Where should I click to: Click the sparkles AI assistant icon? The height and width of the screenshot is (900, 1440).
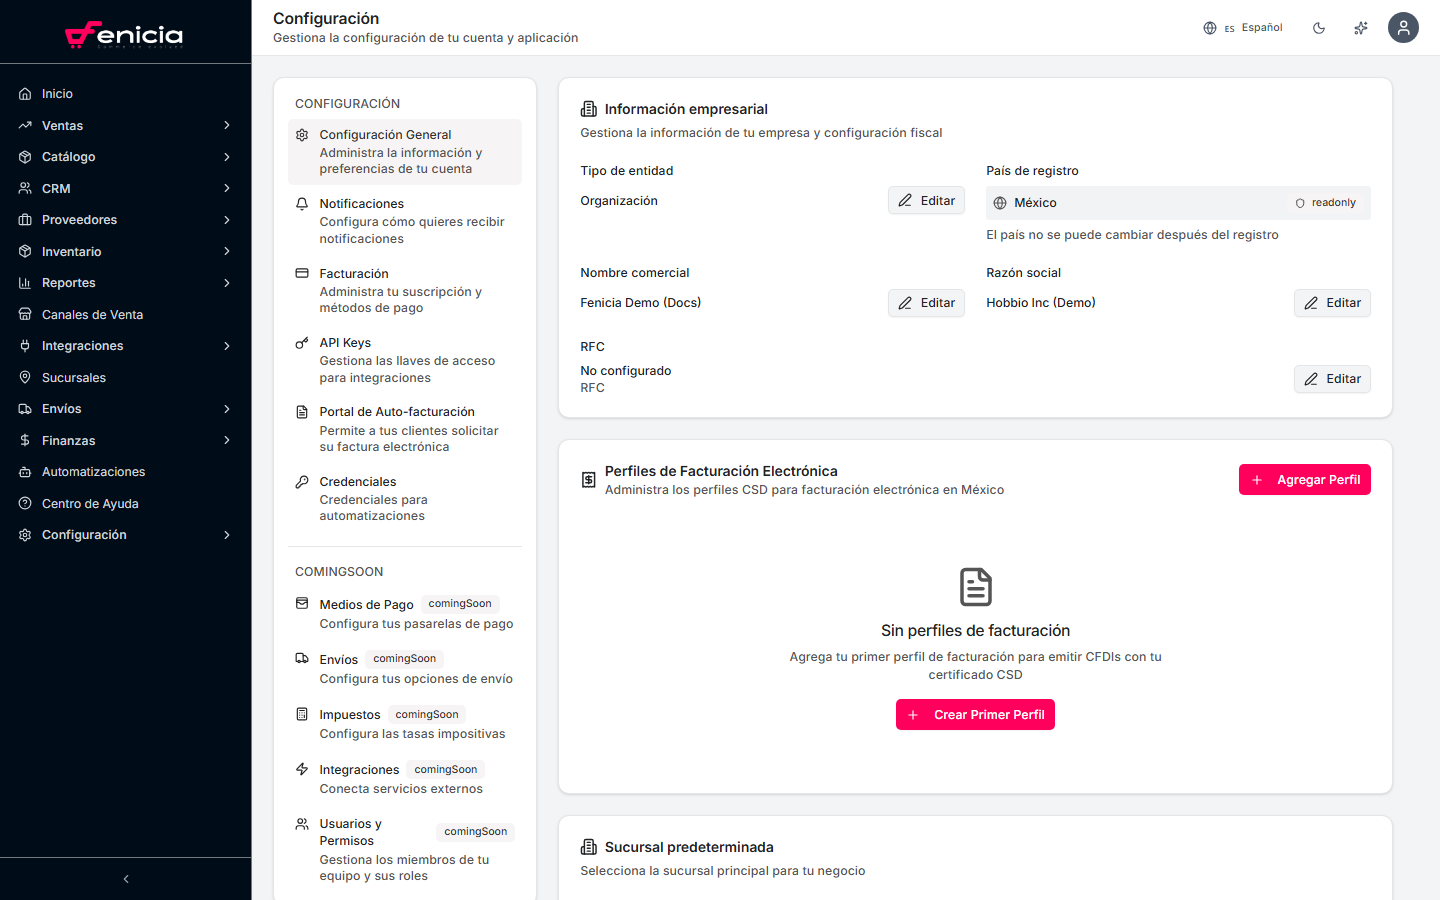click(1360, 28)
